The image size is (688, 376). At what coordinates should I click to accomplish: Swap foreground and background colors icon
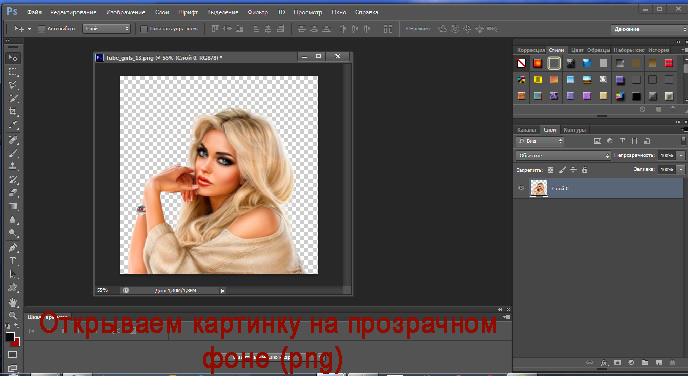pyautogui.click(x=17, y=326)
